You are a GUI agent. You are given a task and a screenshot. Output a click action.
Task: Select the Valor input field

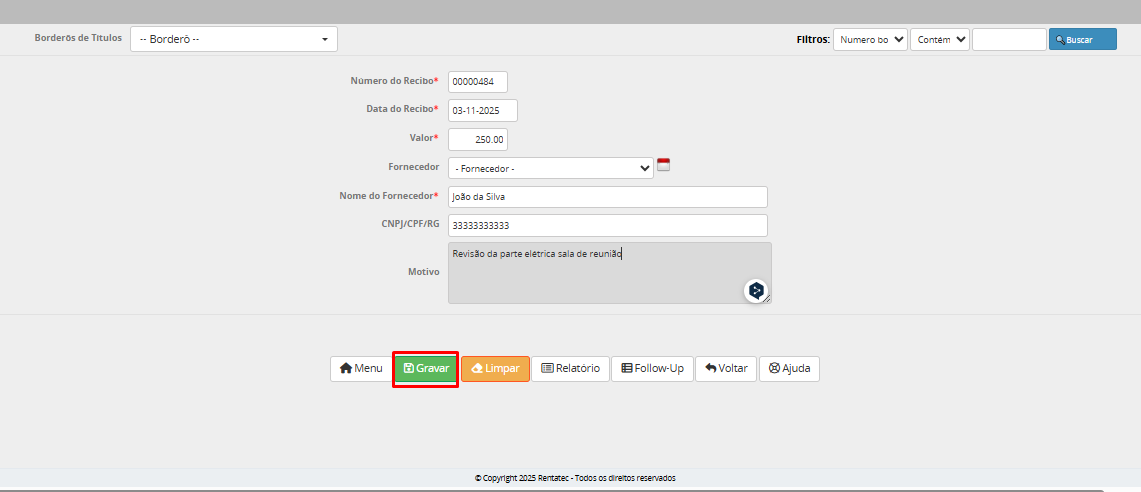(x=478, y=139)
